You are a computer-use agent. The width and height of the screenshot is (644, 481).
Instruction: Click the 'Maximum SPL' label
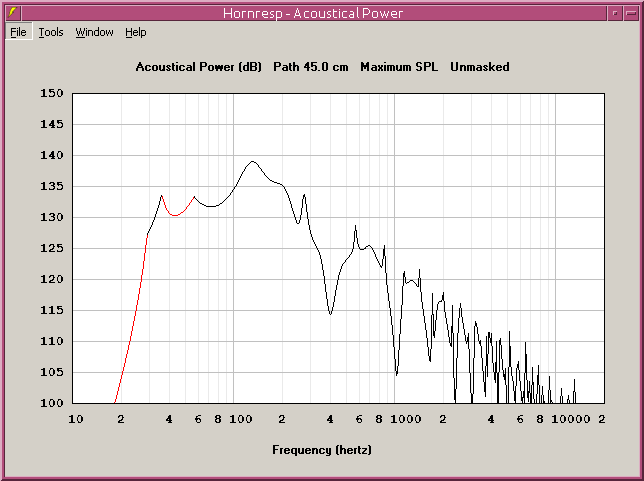tap(399, 67)
